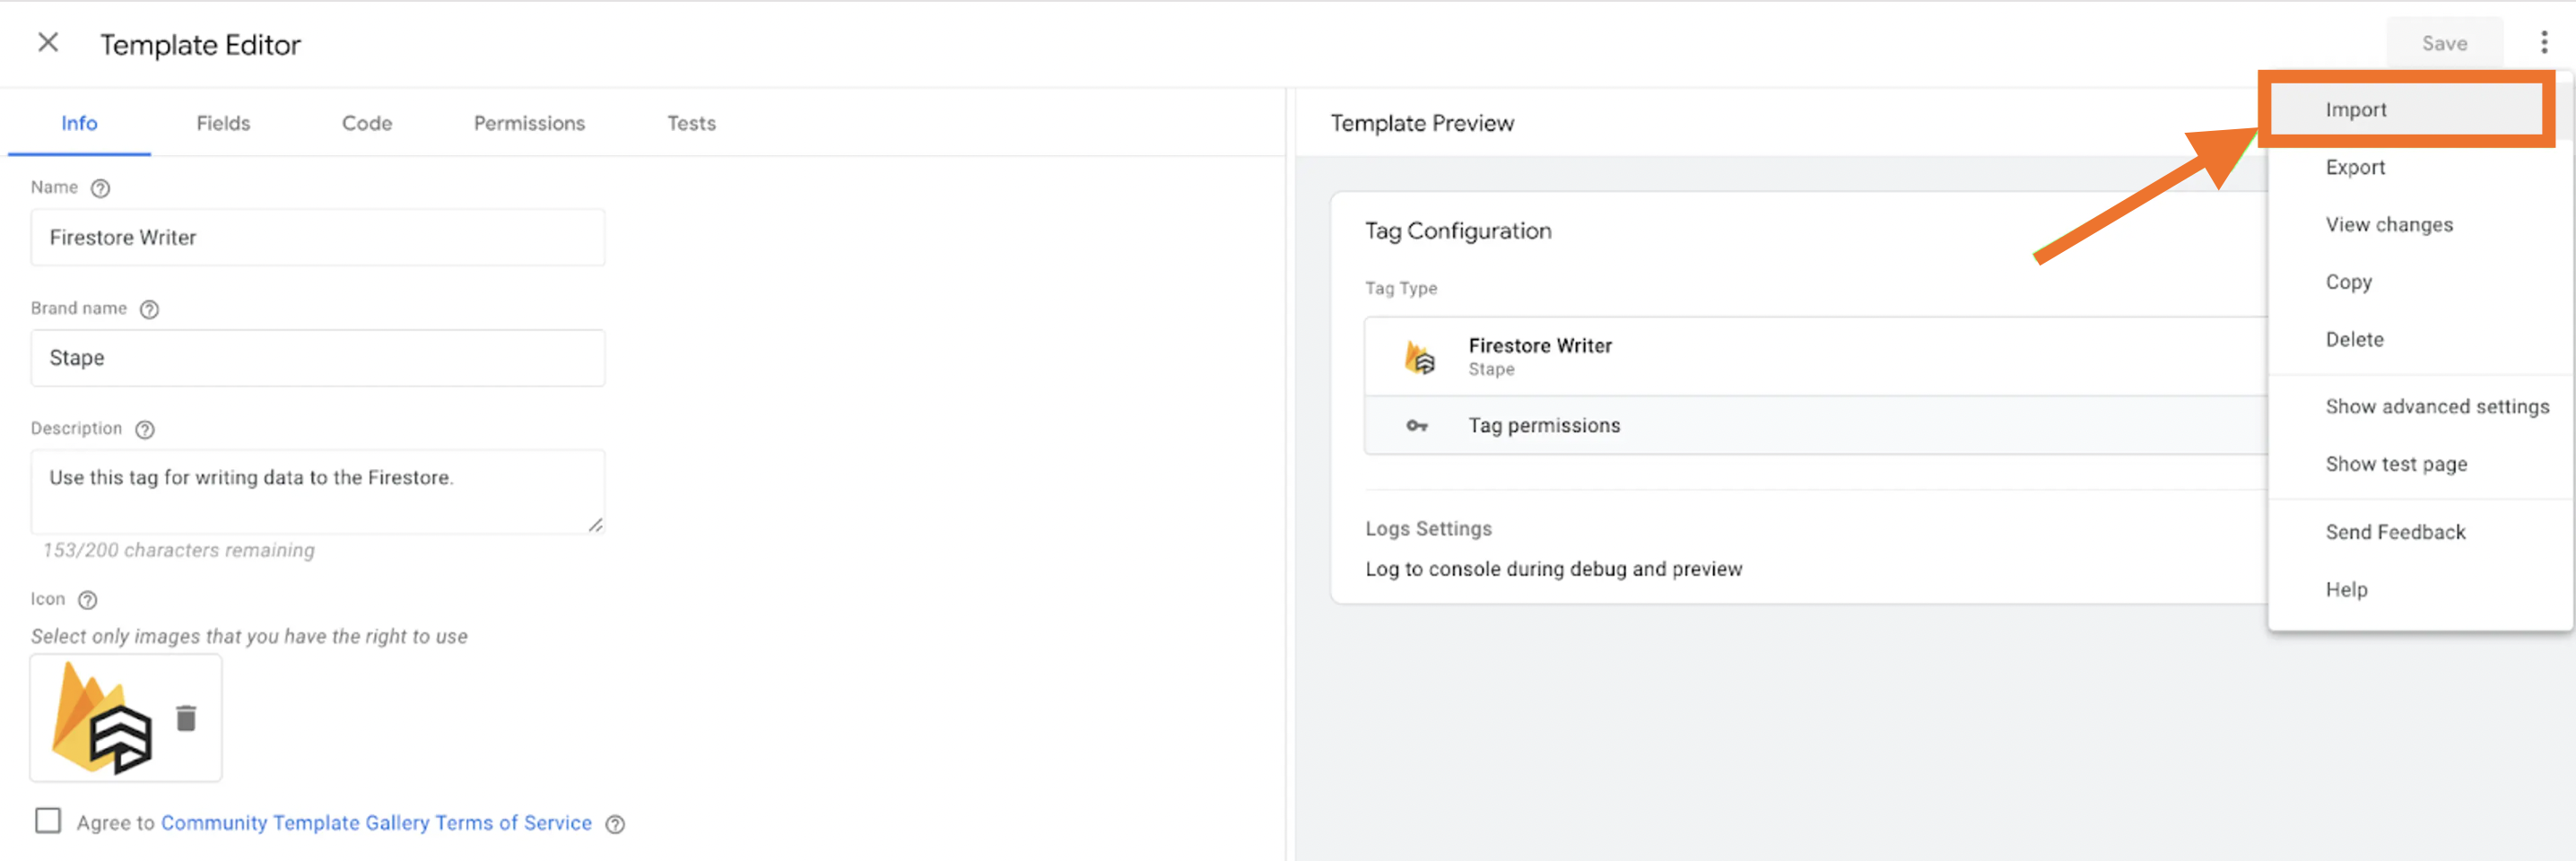Select Delete from the menu
Image resolution: width=2576 pixels, height=861 pixels.
point(2420,339)
